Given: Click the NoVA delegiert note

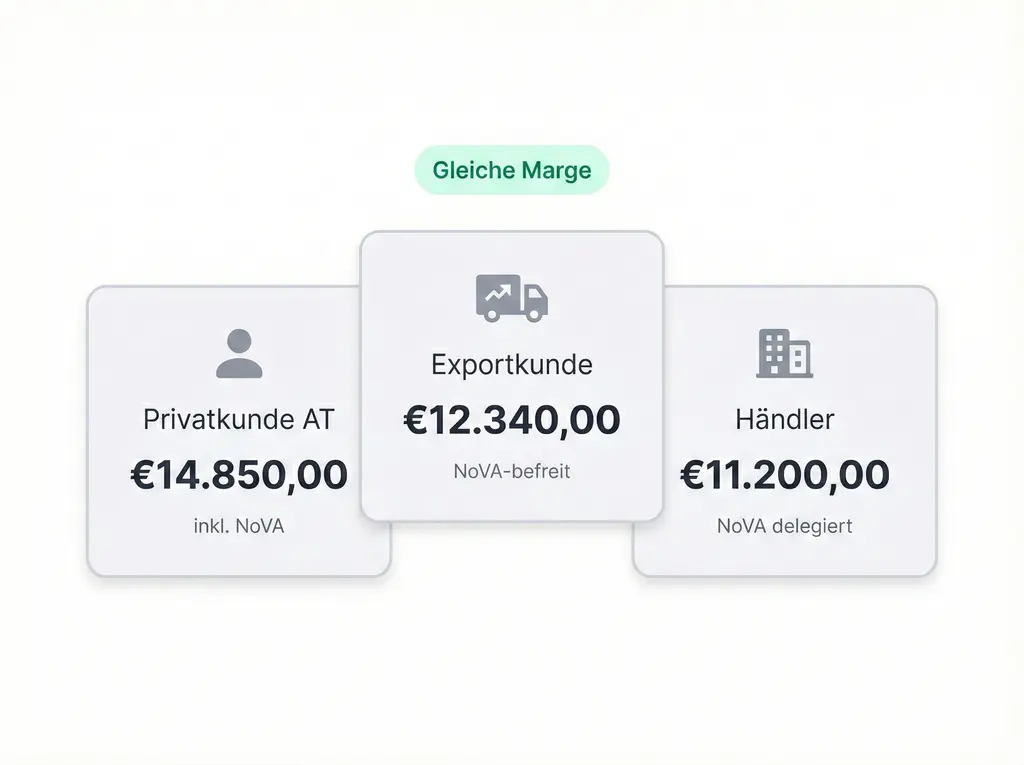Looking at the screenshot, I should (784, 526).
